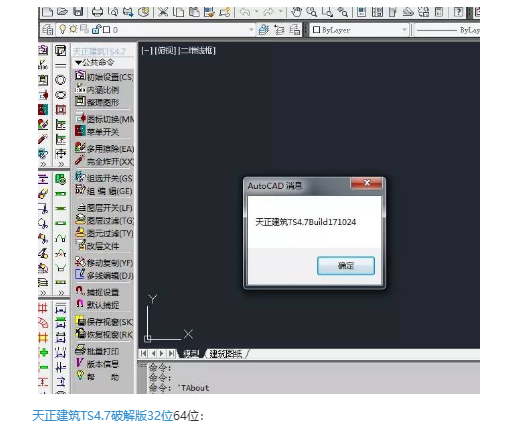516x427 pixels.
Task: Click the Copy icon in toolbar
Action: [x=179, y=12]
